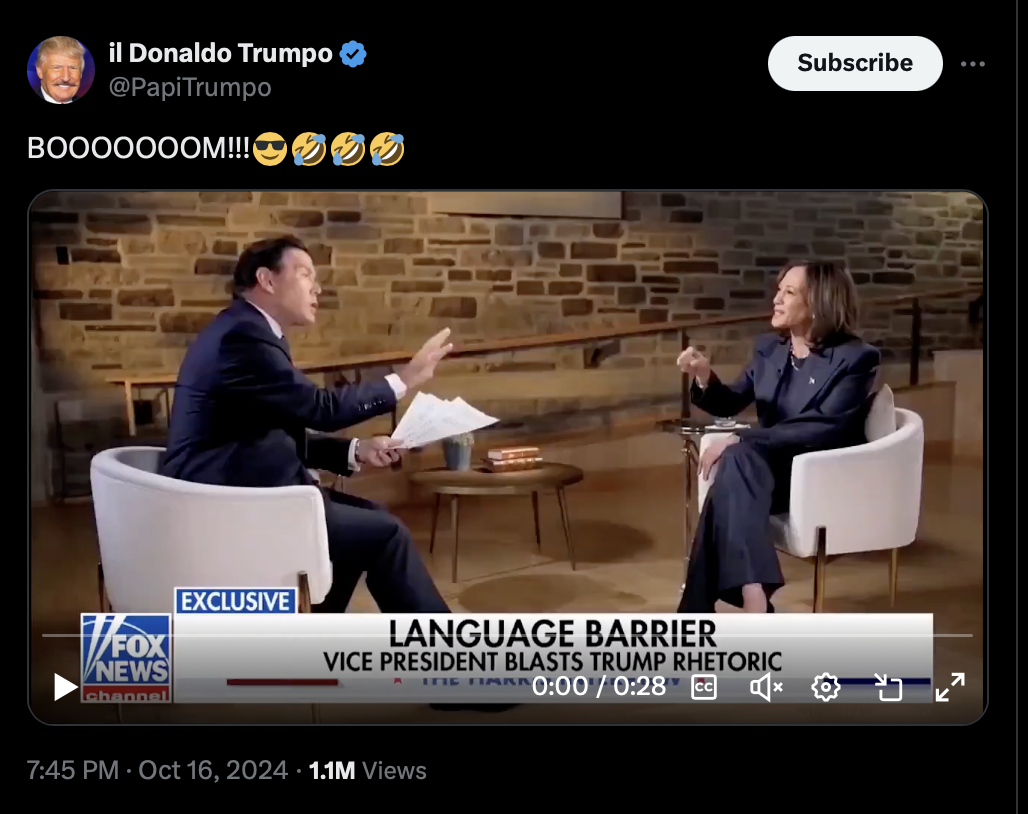Open the 7:45 PM Oct 16, 2024 timestamp
Image resolution: width=1028 pixels, height=814 pixels.
(157, 770)
